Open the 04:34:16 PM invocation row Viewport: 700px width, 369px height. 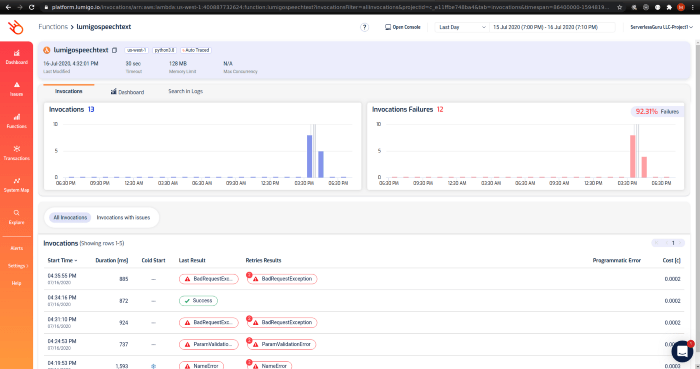click(364, 301)
